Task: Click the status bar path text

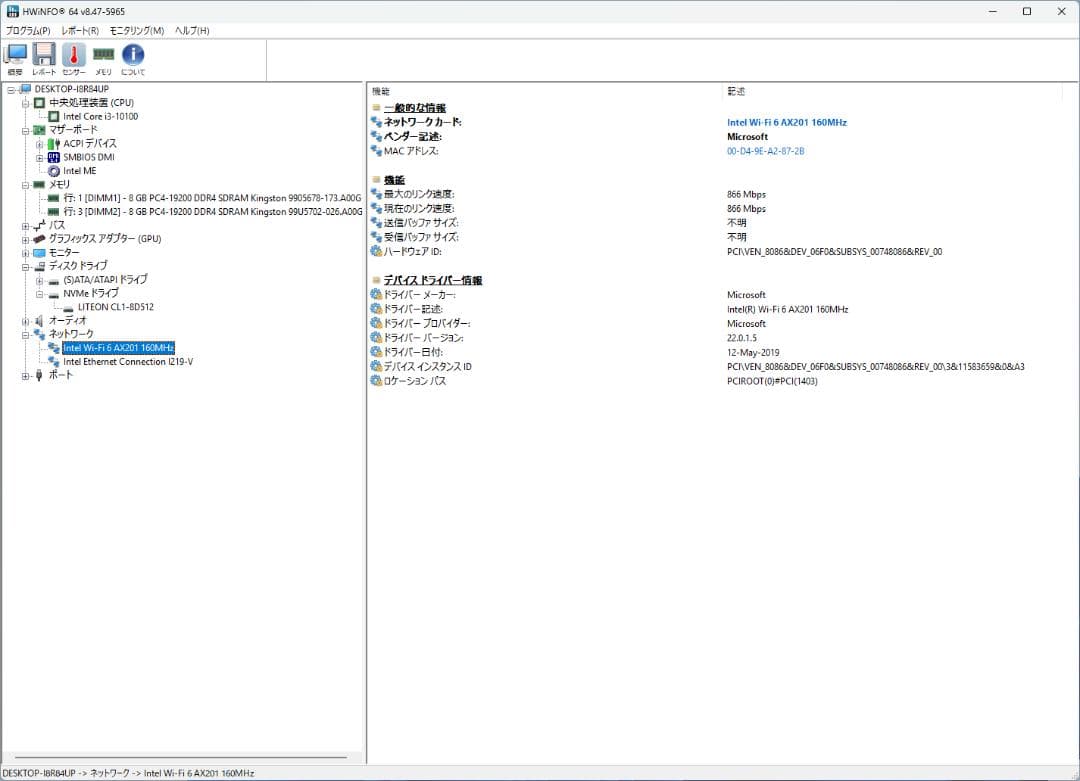Action: tap(129, 773)
